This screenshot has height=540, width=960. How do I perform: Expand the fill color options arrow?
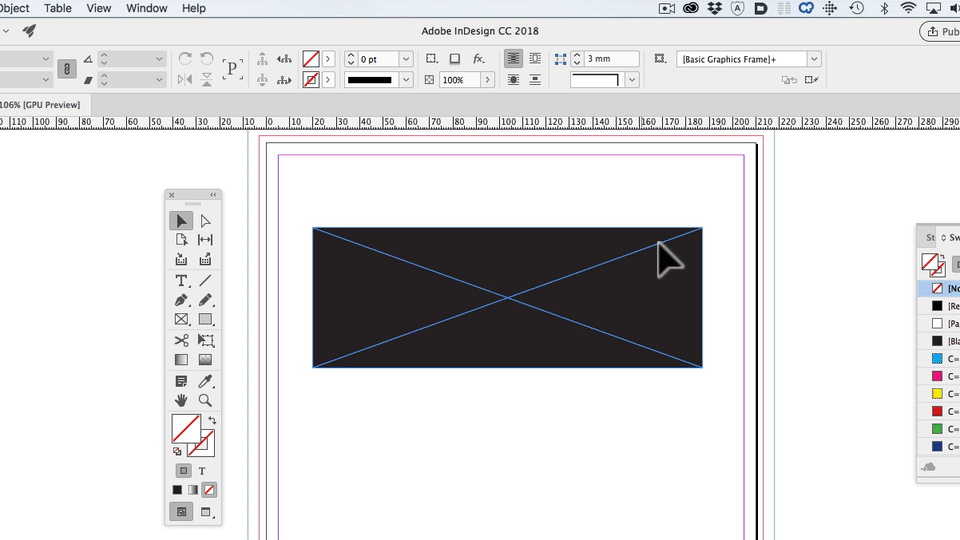[x=328, y=59]
